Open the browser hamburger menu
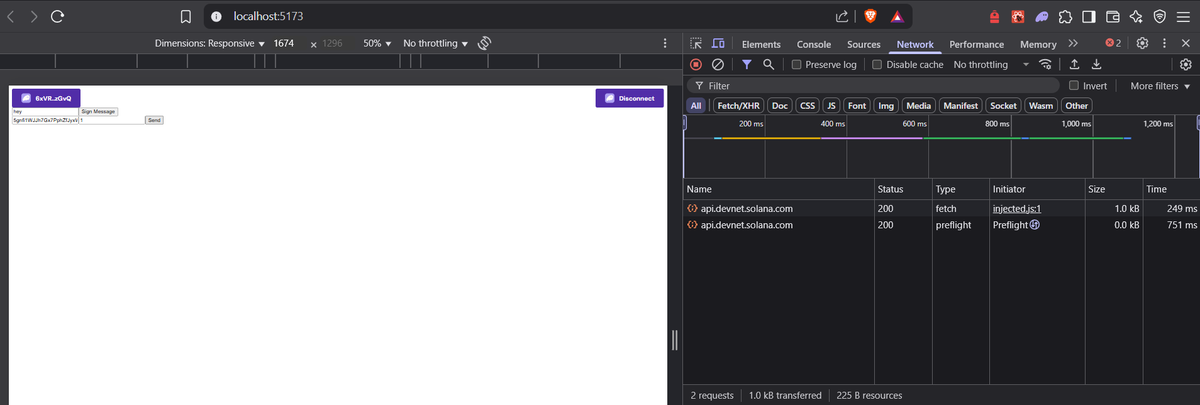 (1184, 16)
